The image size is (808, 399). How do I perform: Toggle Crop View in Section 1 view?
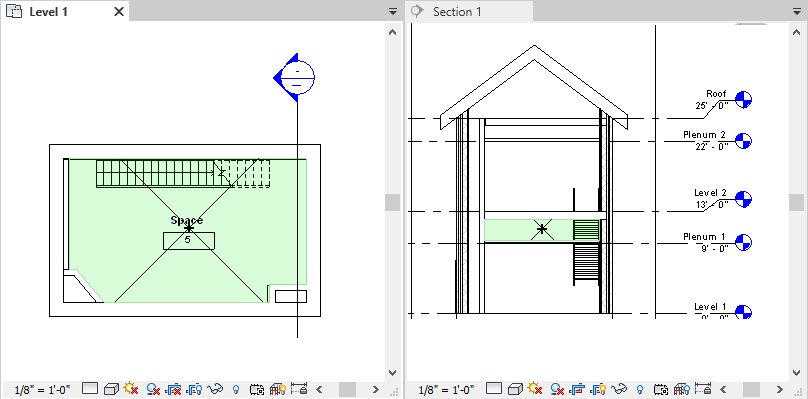[x=578, y=388]
